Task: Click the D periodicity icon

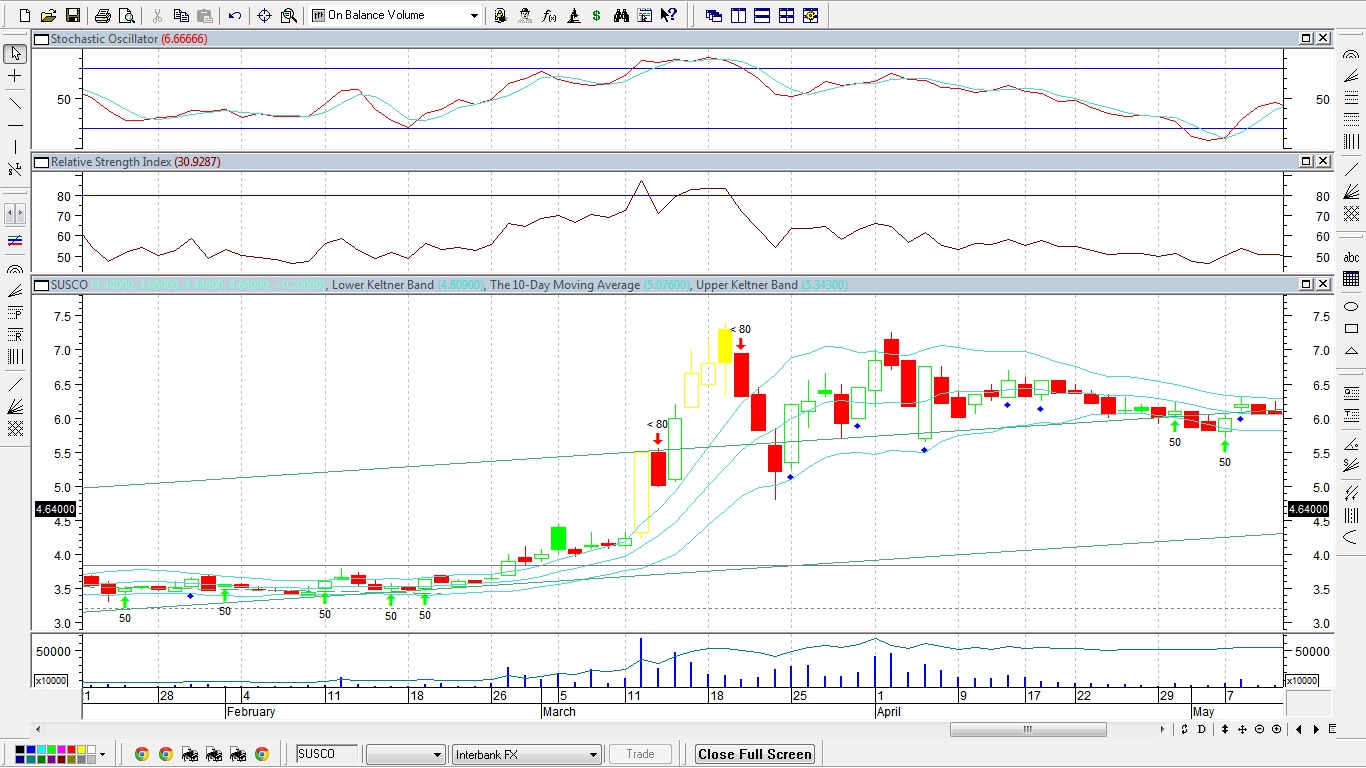Action: [1202, 729]
